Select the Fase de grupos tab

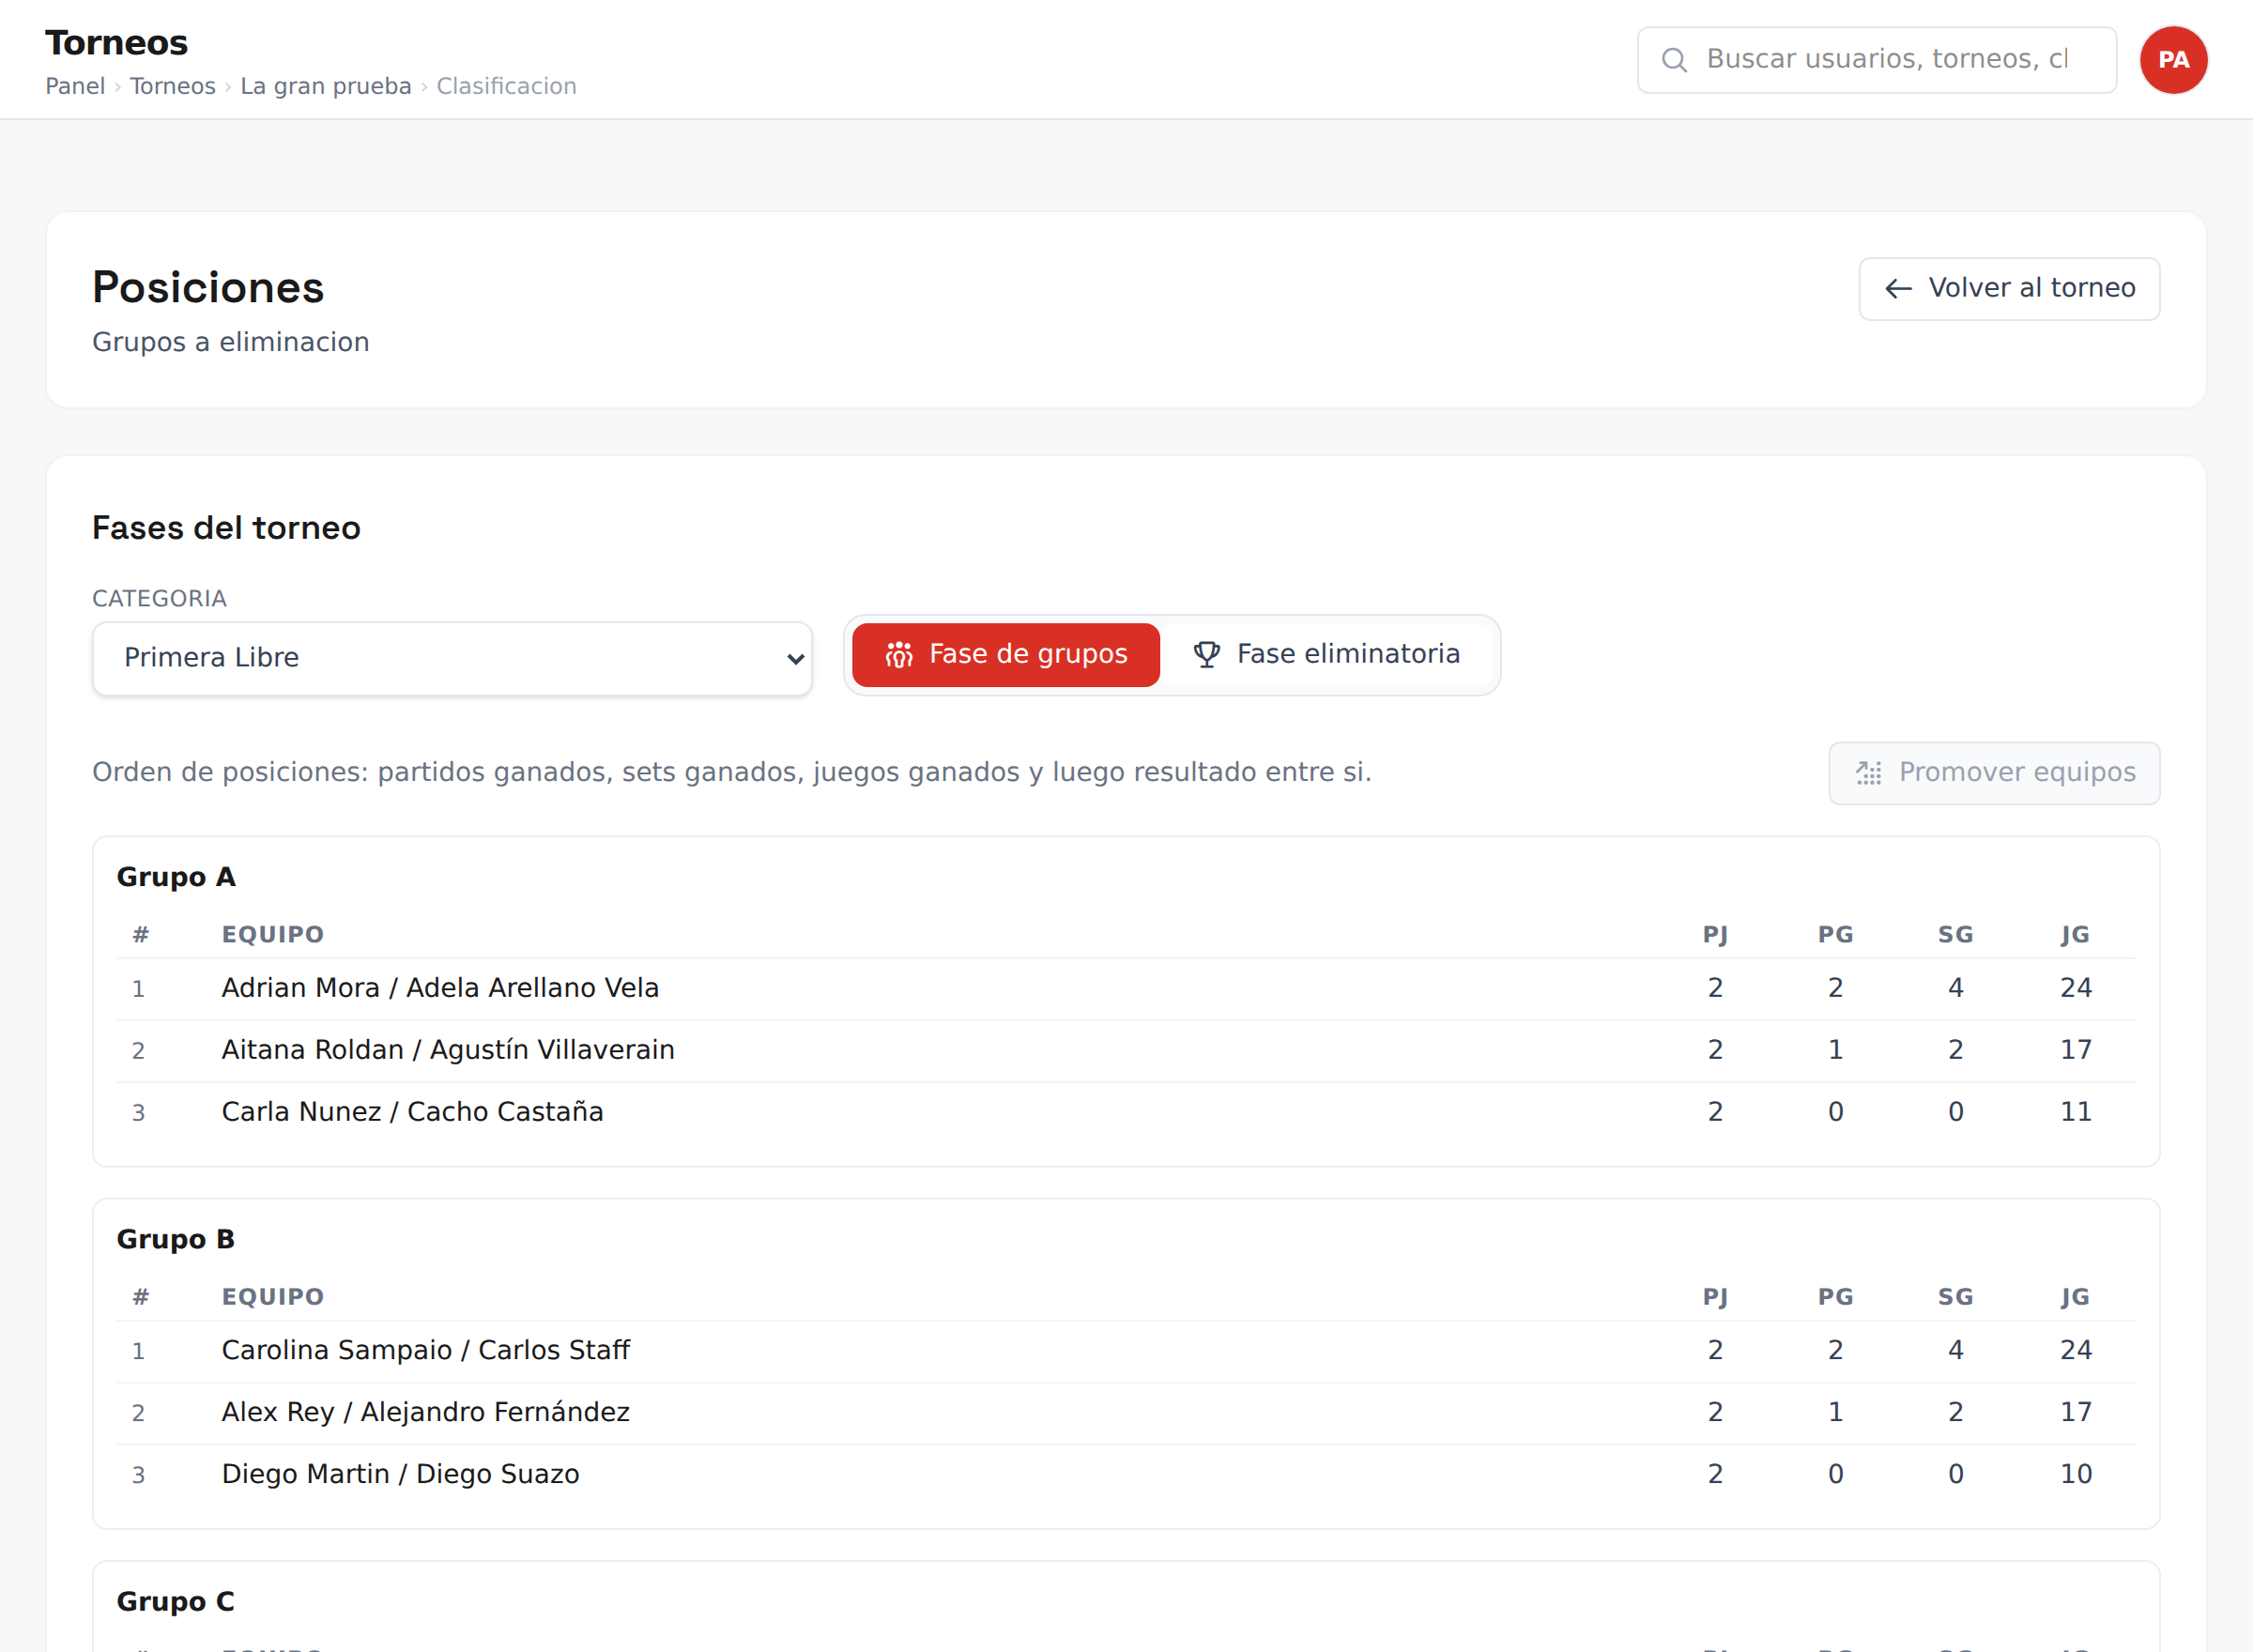[x=1006, y=655]
